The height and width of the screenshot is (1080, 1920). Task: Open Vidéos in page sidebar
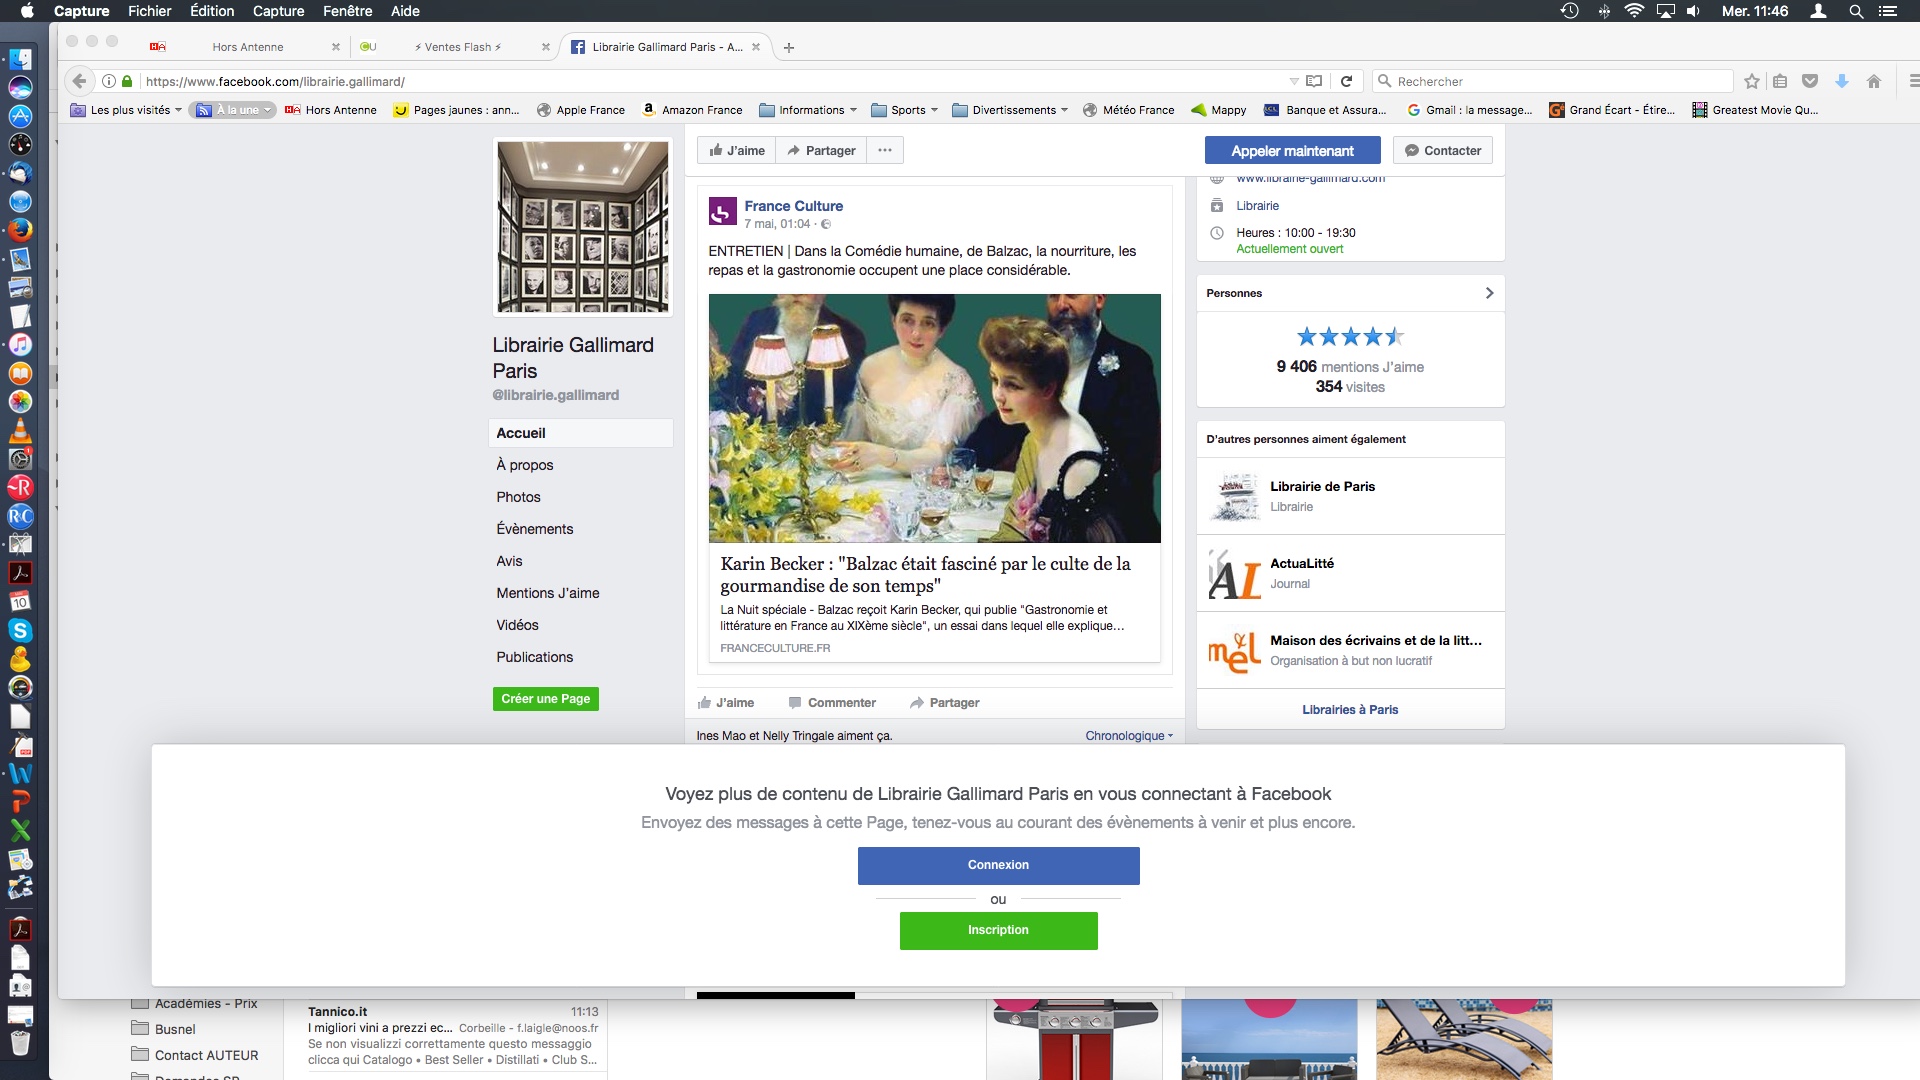tap(517, 625)
